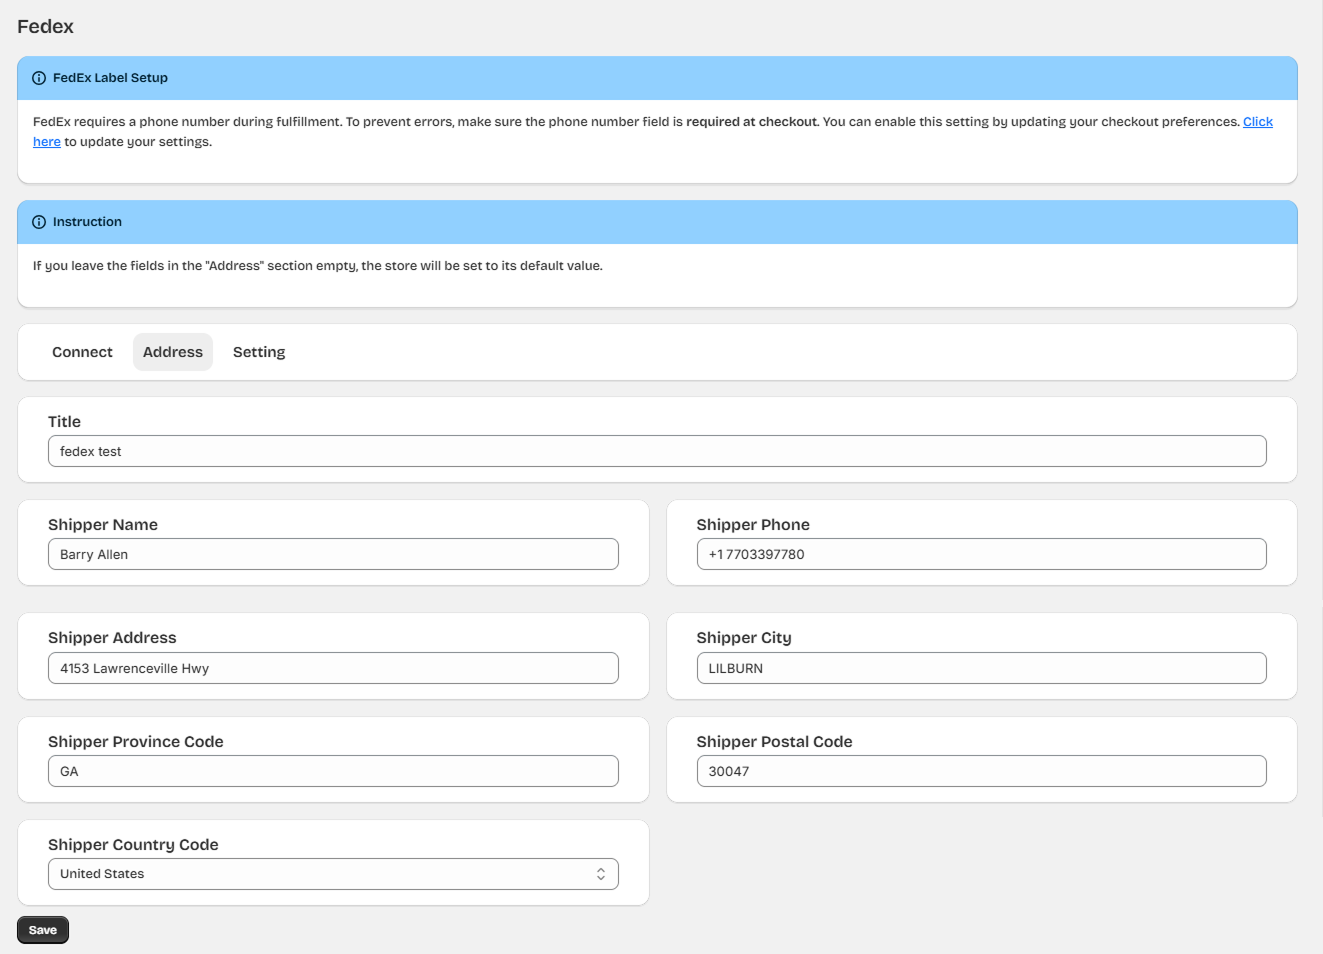Screen dimensions: 1323x954
Task: Click into the Shipper Address field
Action: [332, 668]
